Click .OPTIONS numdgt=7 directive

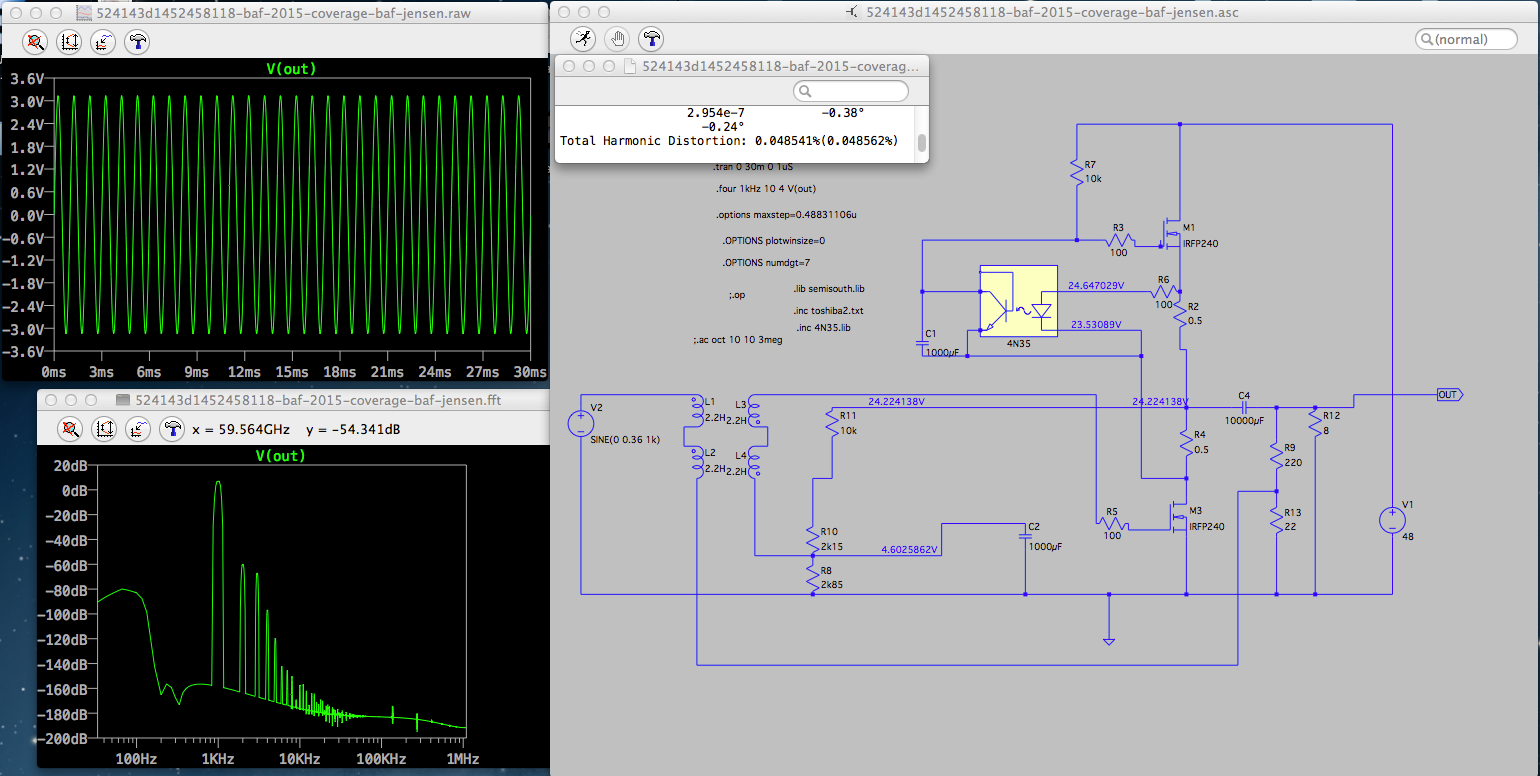click(x=766, y=263)
